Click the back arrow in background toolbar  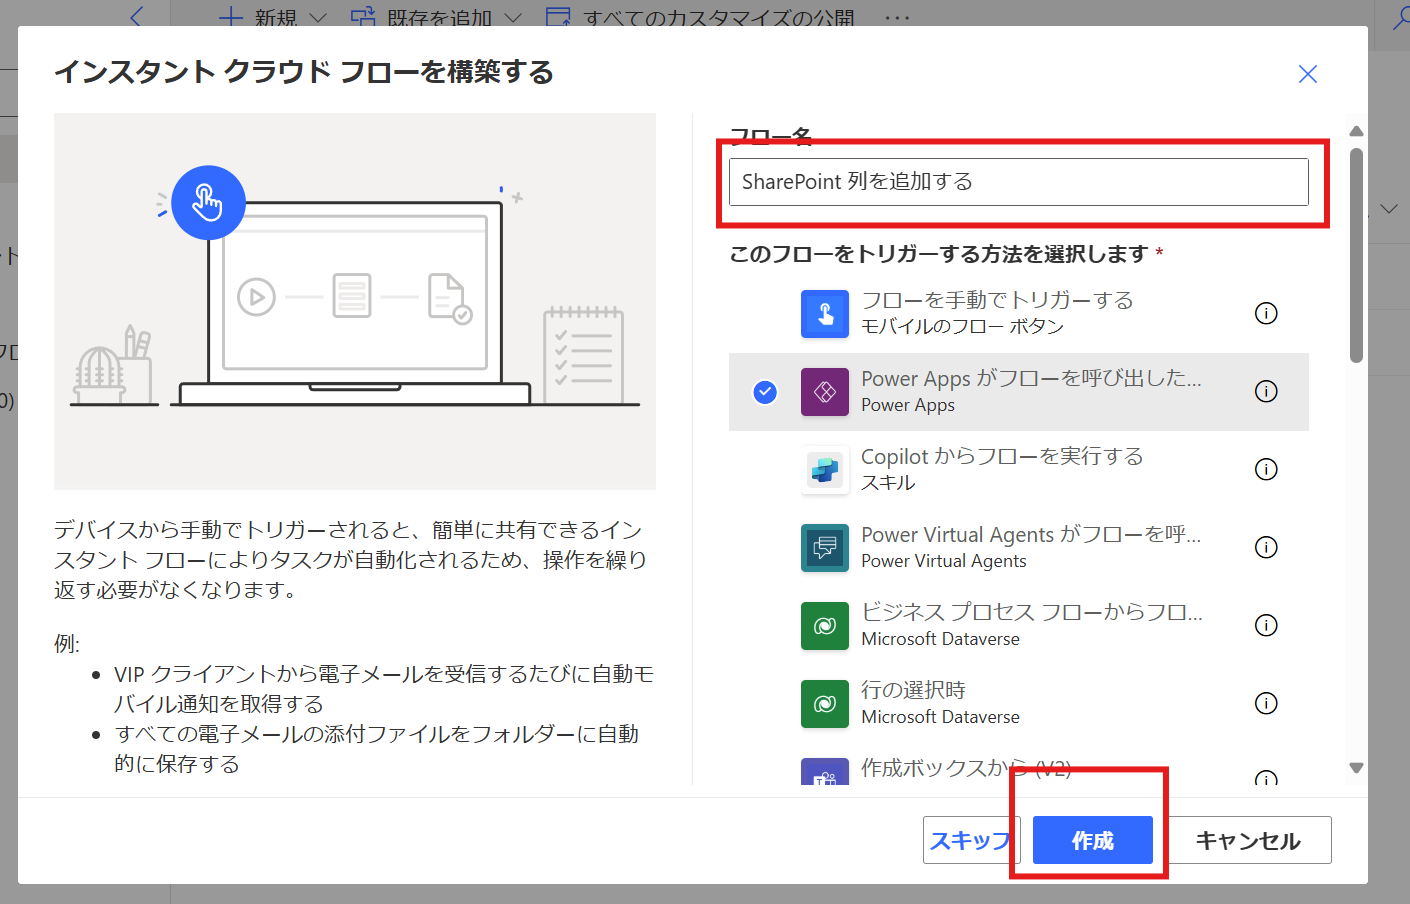[x=137, y=15]
